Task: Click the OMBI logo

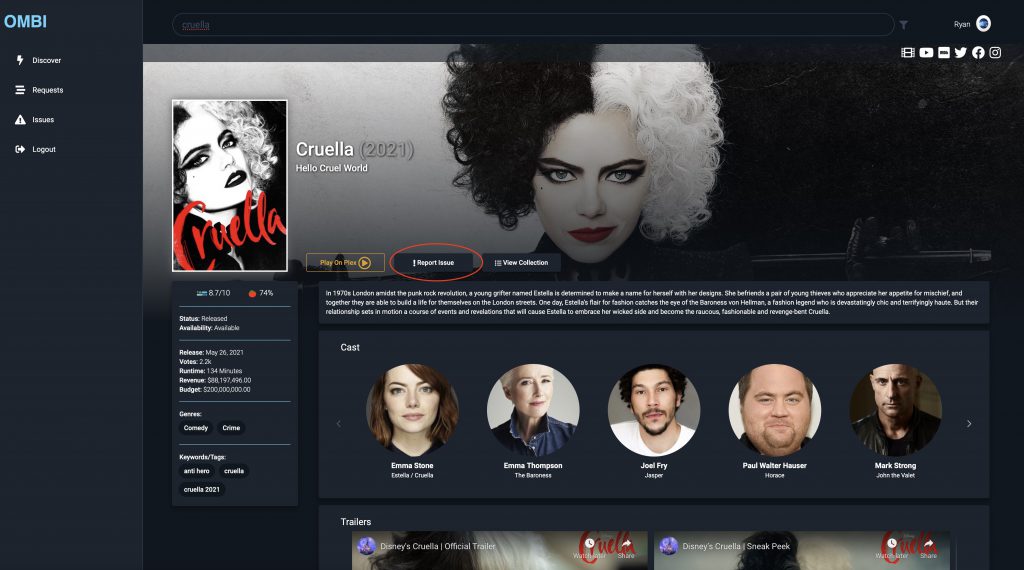Action: click(25, 22)
